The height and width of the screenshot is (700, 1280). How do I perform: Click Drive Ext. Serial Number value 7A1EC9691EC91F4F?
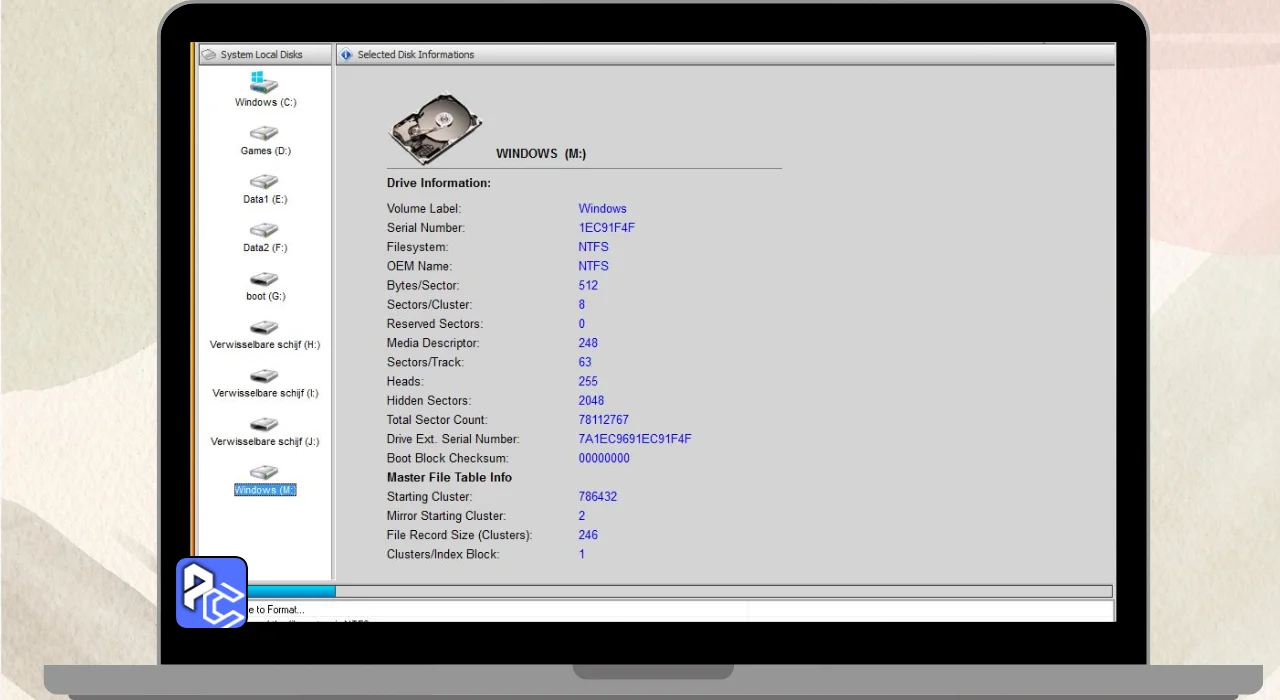point(634,439)
